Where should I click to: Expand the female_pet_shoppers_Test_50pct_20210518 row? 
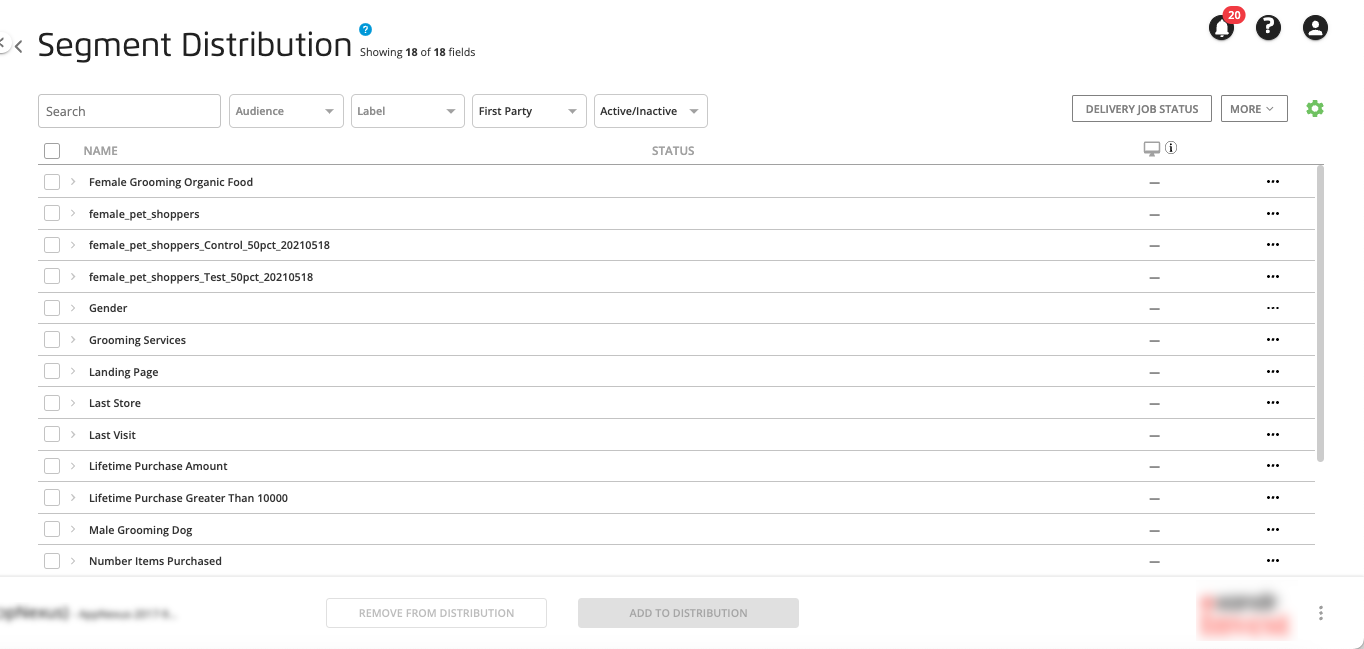[73, 277]
